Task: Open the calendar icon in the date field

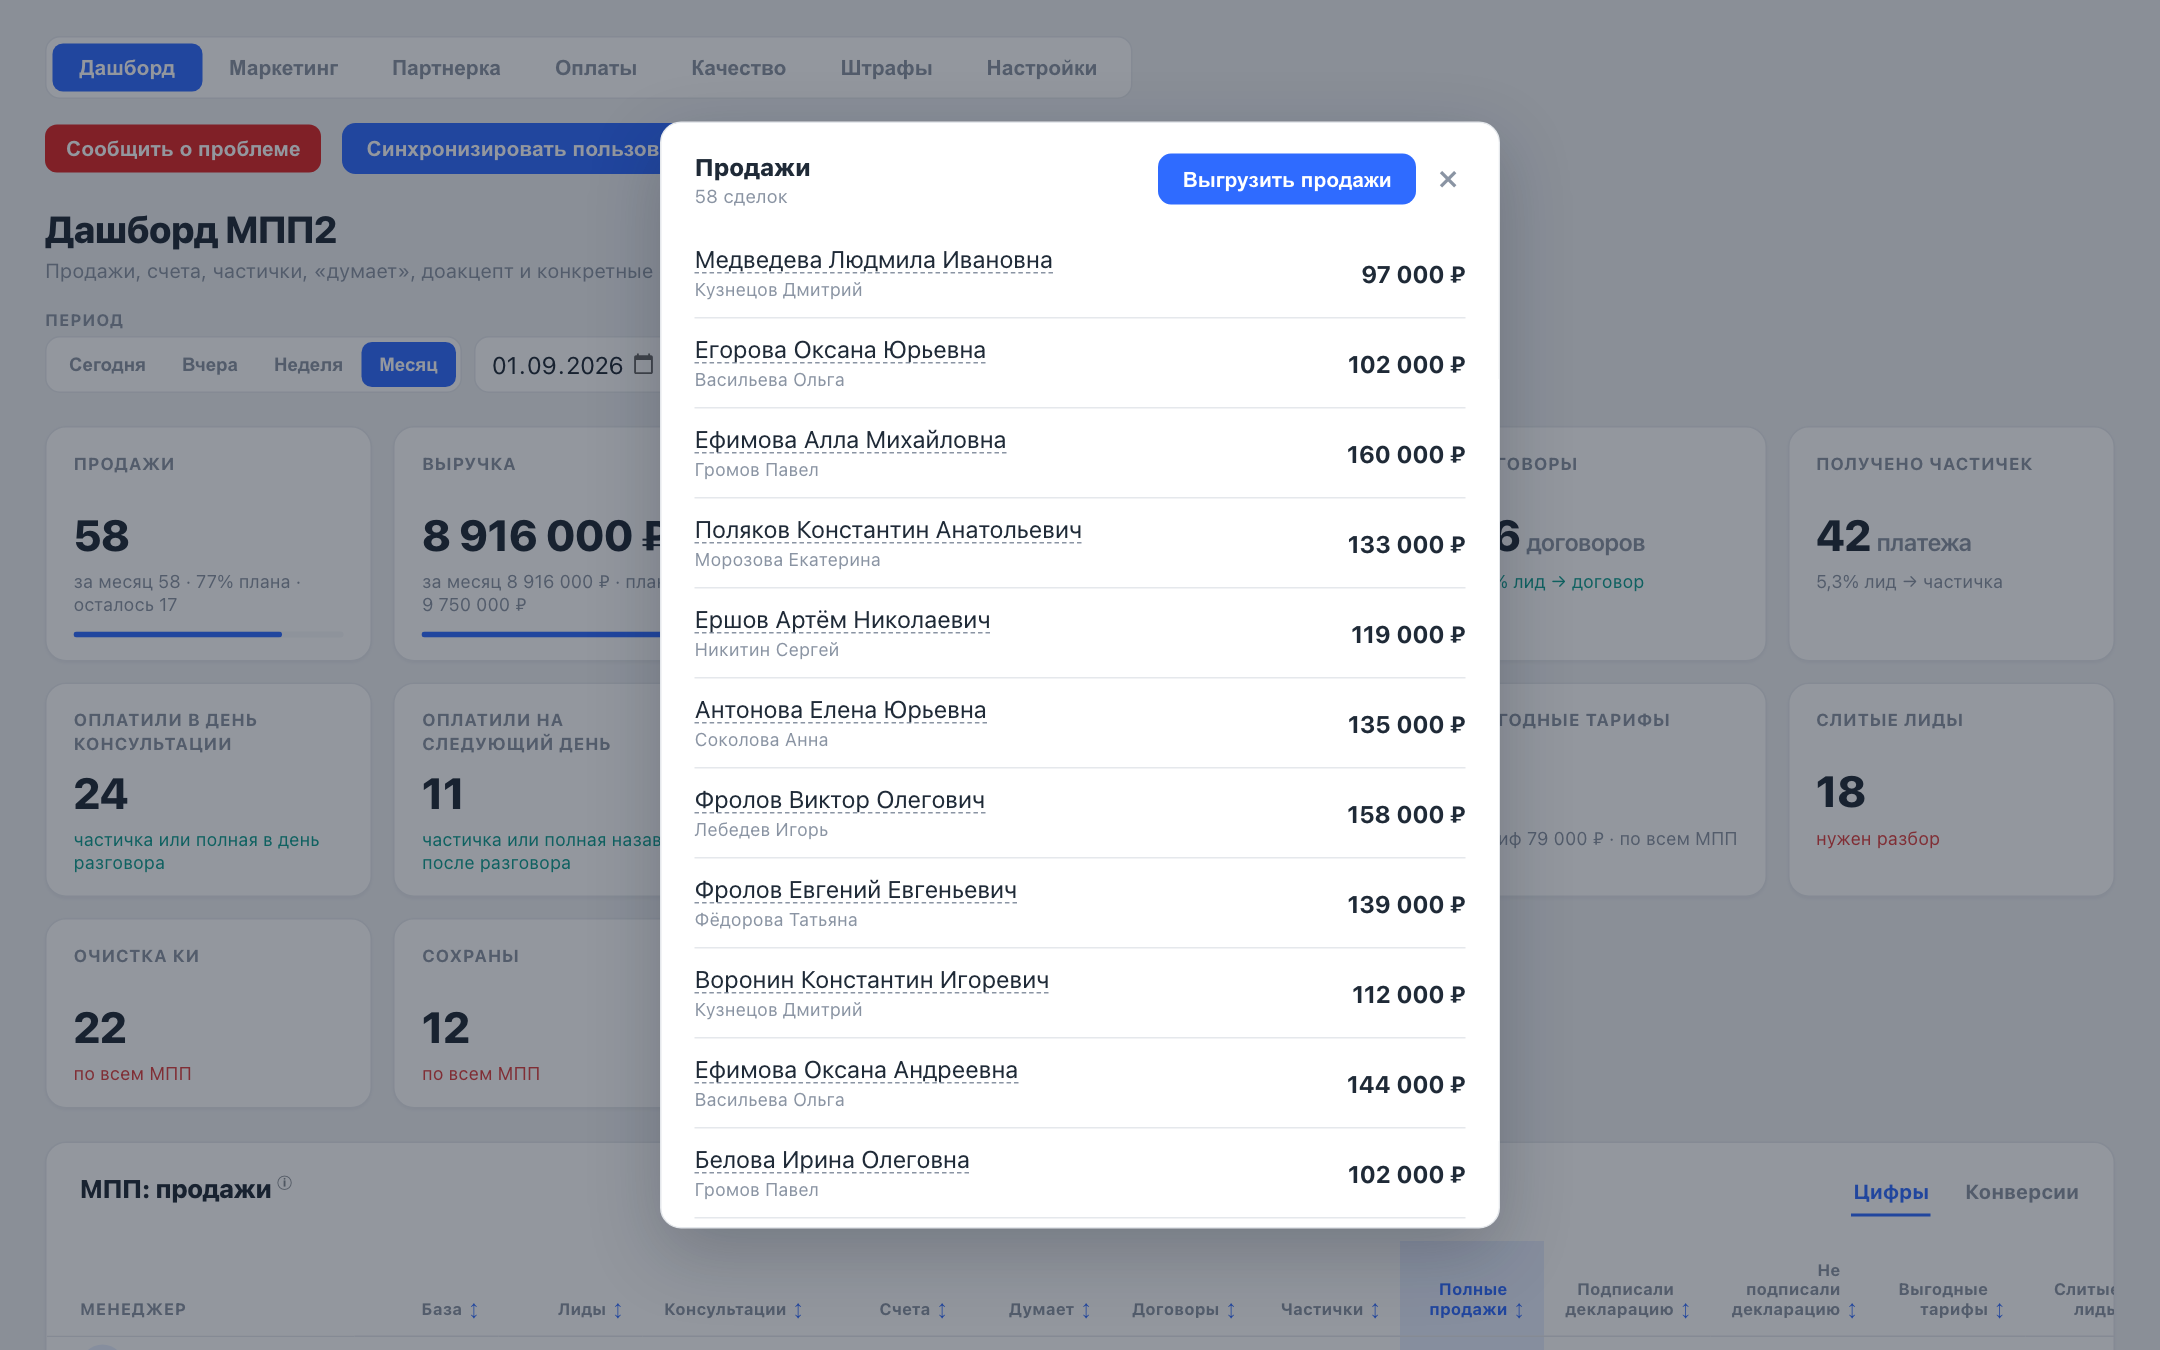Action: pyautogui.click(x=643, y=365)
